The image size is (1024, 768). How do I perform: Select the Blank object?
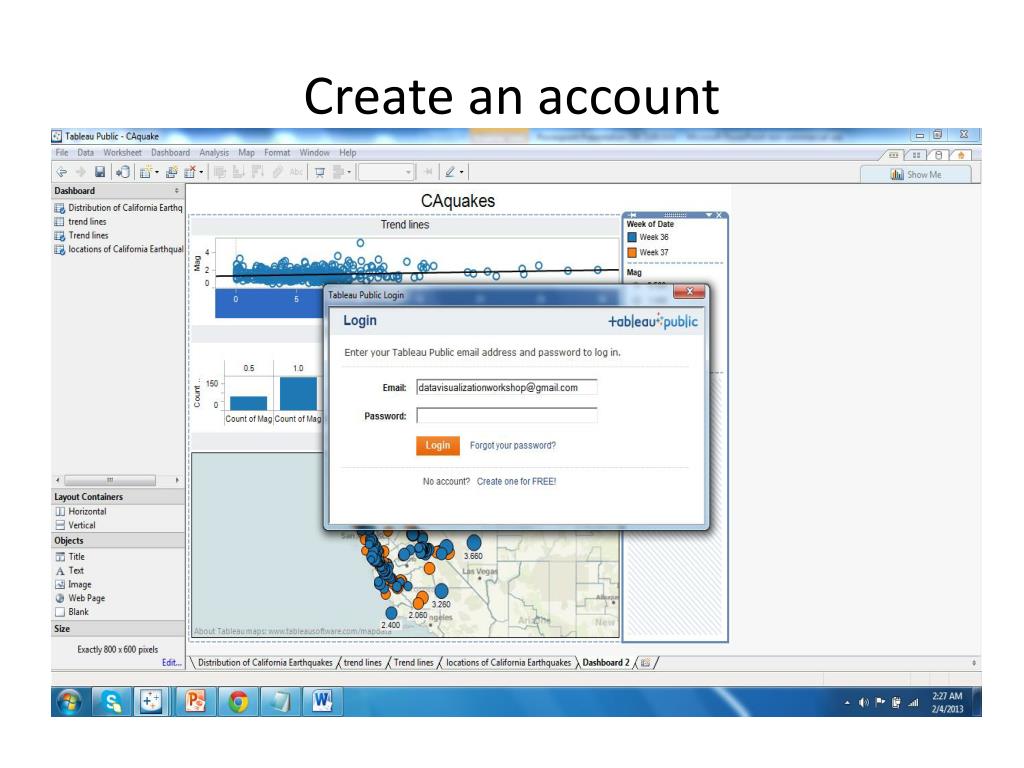[72, 612]
